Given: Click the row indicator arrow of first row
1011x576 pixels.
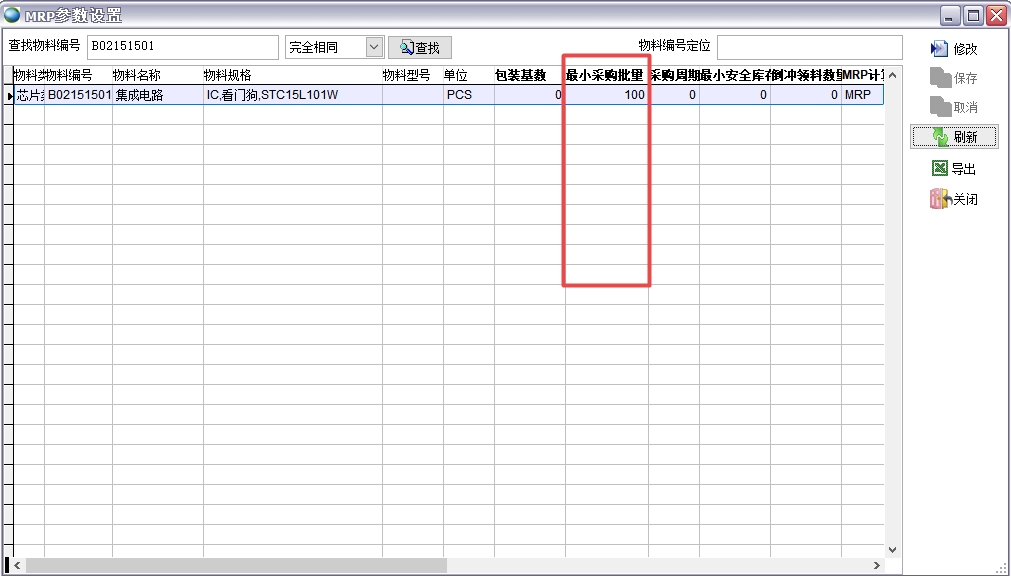Looking at the screenshot, I should coord(9,96).
